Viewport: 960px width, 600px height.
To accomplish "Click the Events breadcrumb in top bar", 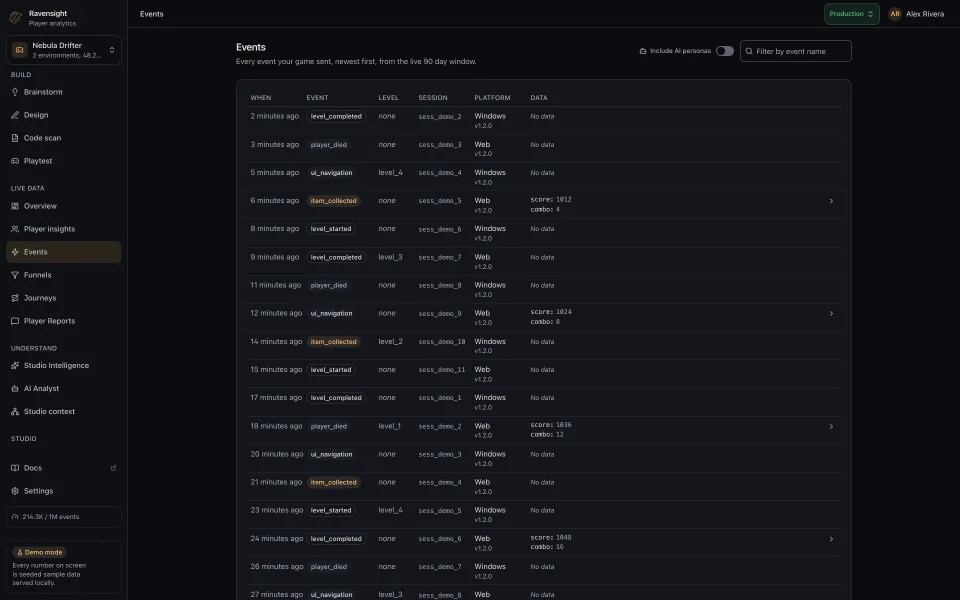I will click(x=151, y=13).
